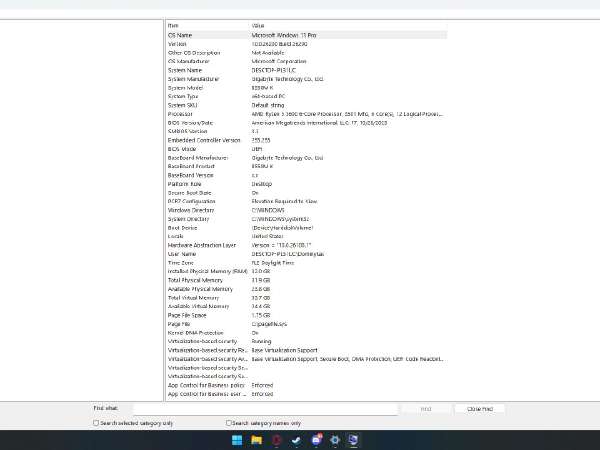
Task: Select the BaseBoard Product row
Action: (307, 166)
